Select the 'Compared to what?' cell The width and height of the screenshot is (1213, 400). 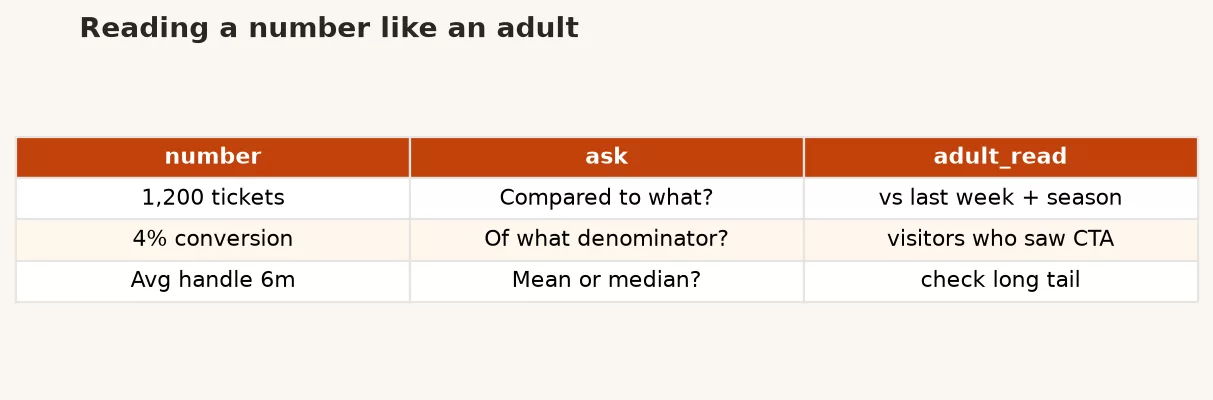click(x=607, y=198)
